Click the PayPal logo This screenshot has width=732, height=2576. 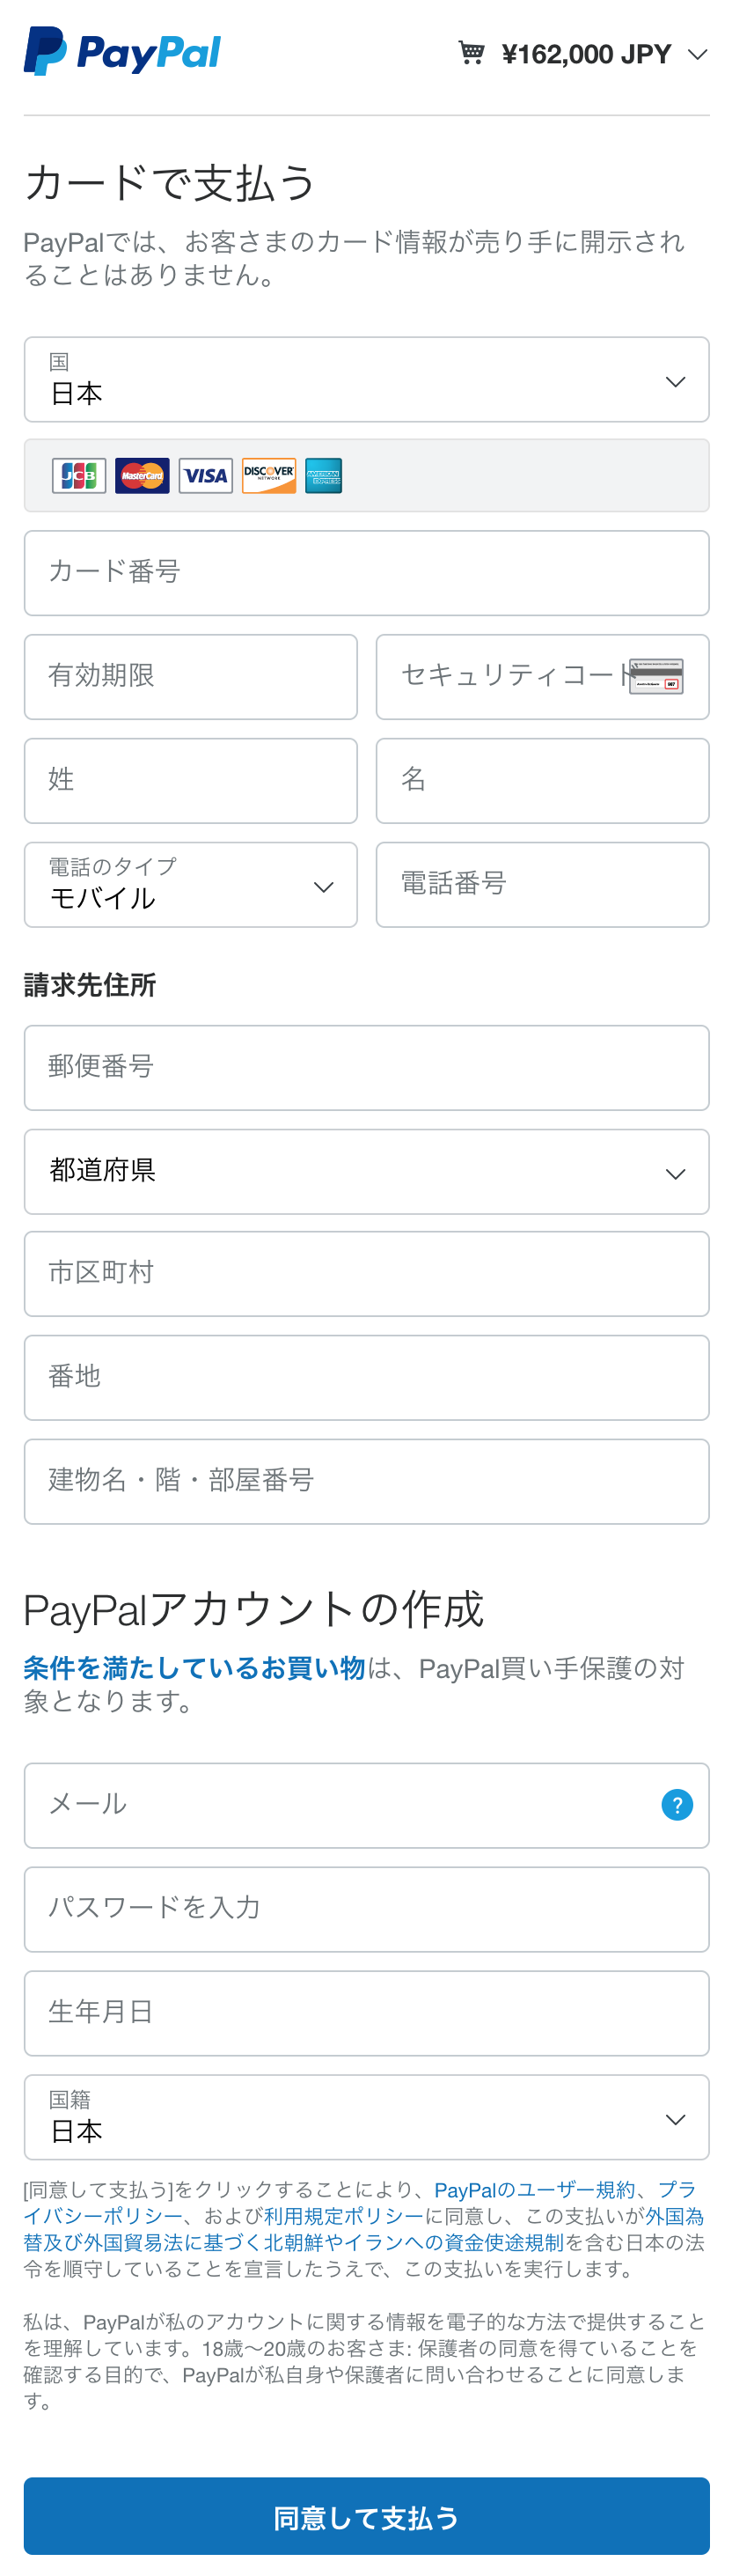click(122, 51)
